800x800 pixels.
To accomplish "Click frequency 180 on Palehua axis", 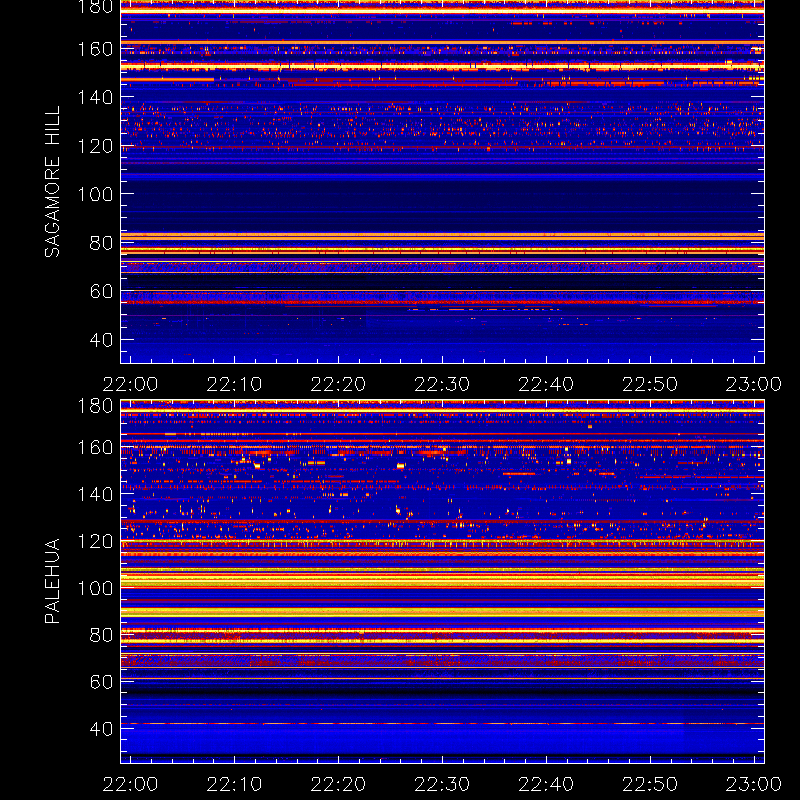I will pos(95,406).
